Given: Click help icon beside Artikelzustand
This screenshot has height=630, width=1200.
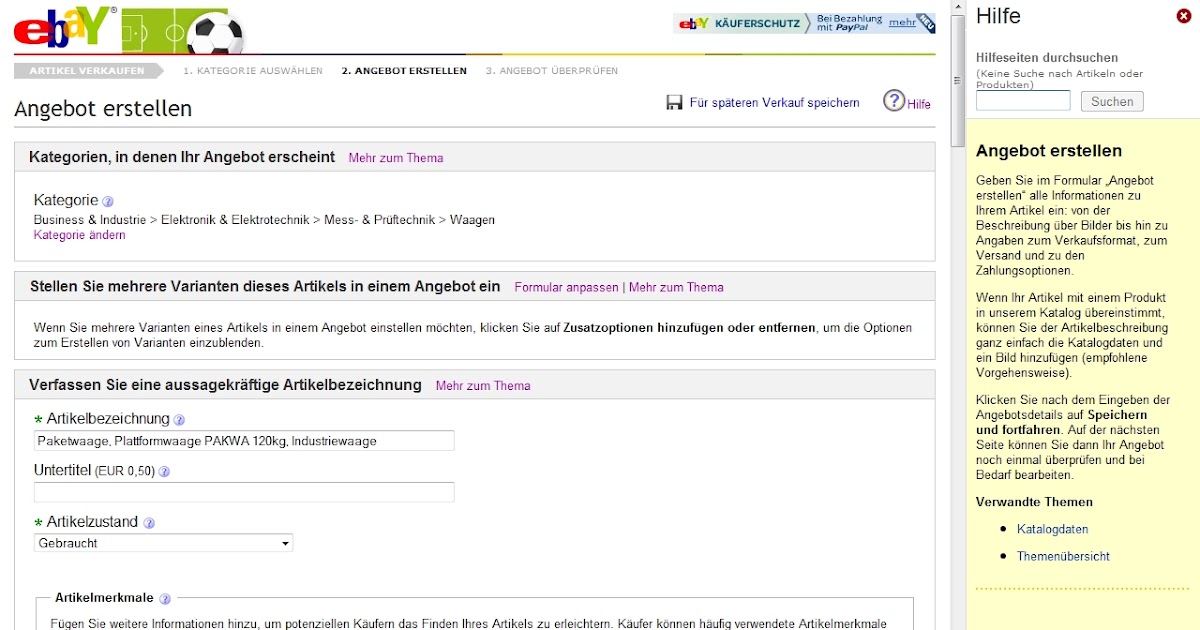Looking at the screenshot, I should (x=149, y=523).
